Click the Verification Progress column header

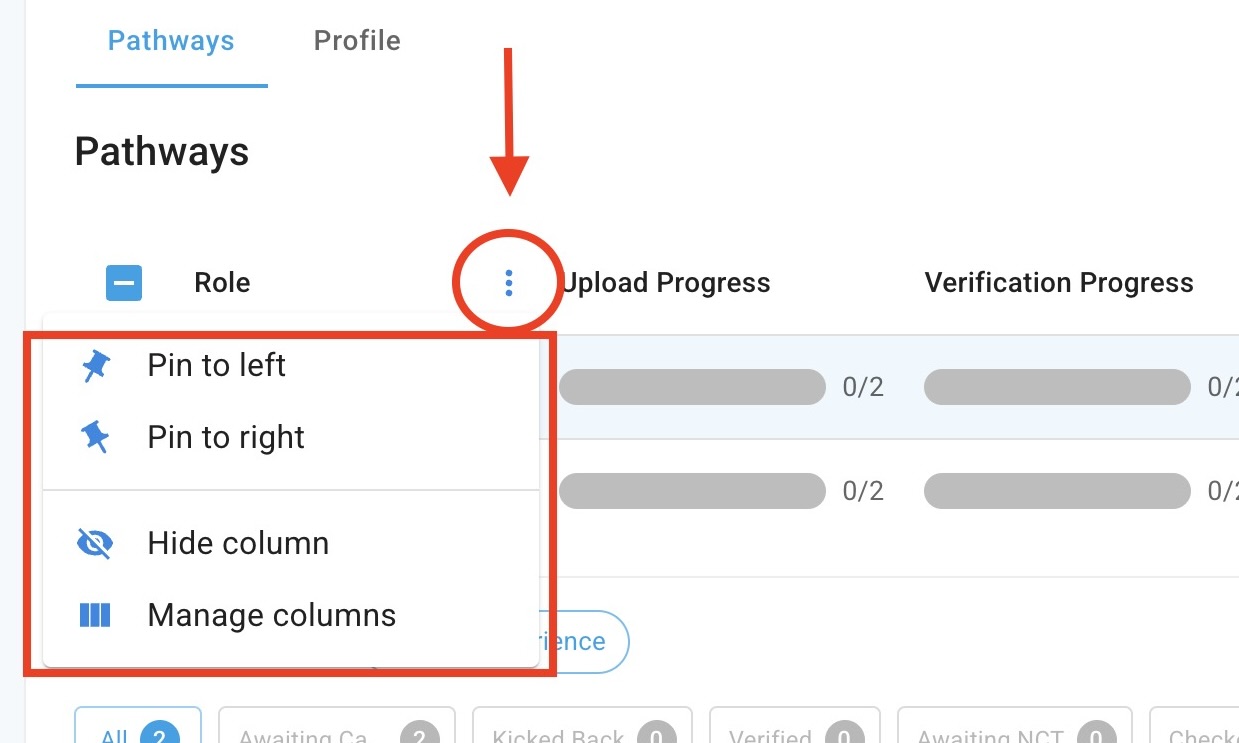(x=1059, y=283)
